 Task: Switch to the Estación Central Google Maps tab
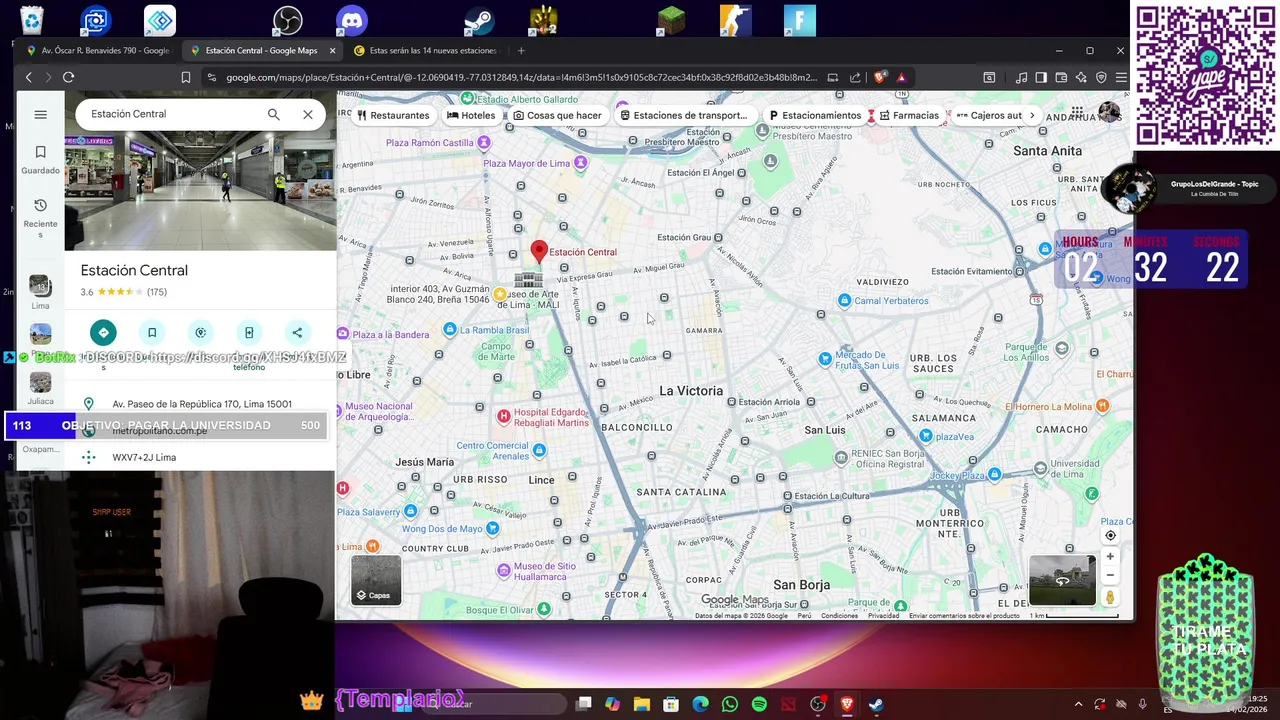tap(260, 50)
